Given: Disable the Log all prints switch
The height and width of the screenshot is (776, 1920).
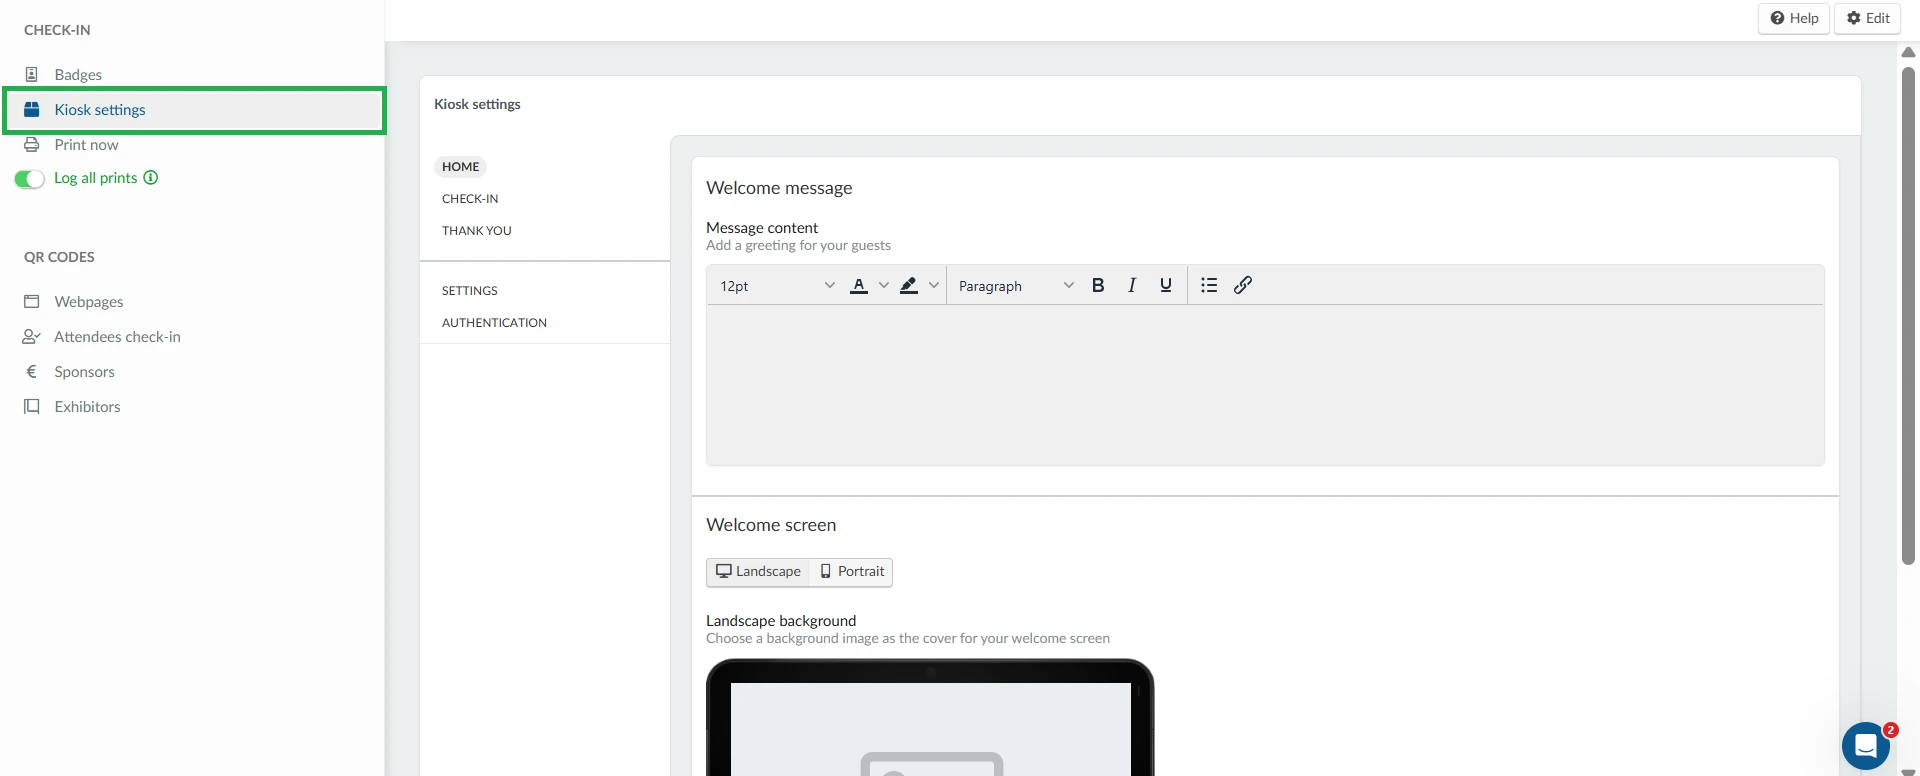Looking at the screenshot, I should tap(29, 179).
